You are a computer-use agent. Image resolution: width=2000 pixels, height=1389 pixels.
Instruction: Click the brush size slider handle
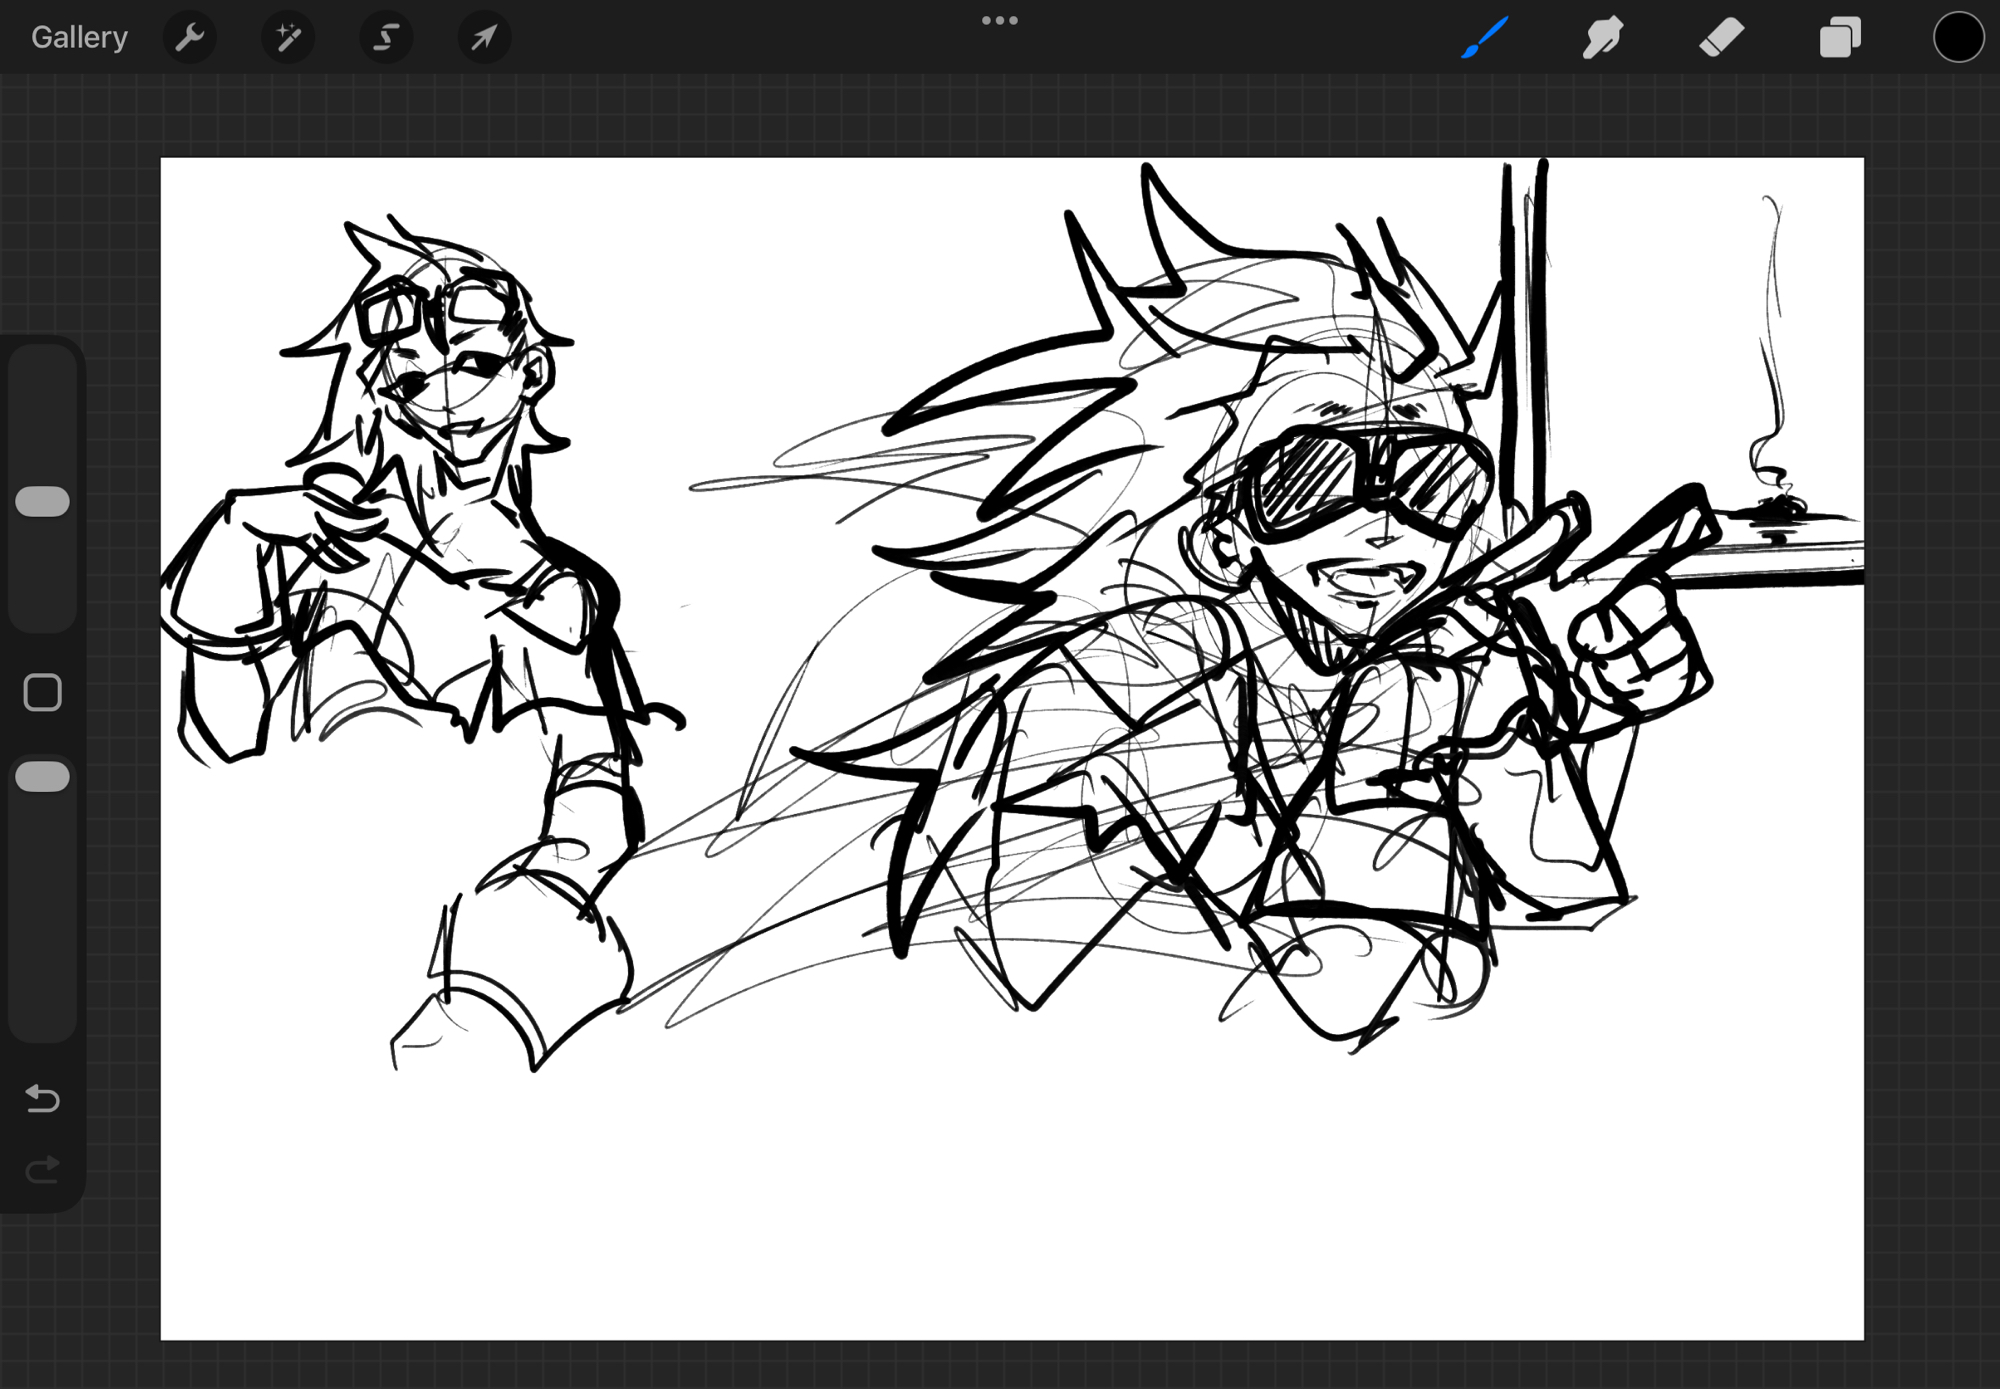click(43, 502)
